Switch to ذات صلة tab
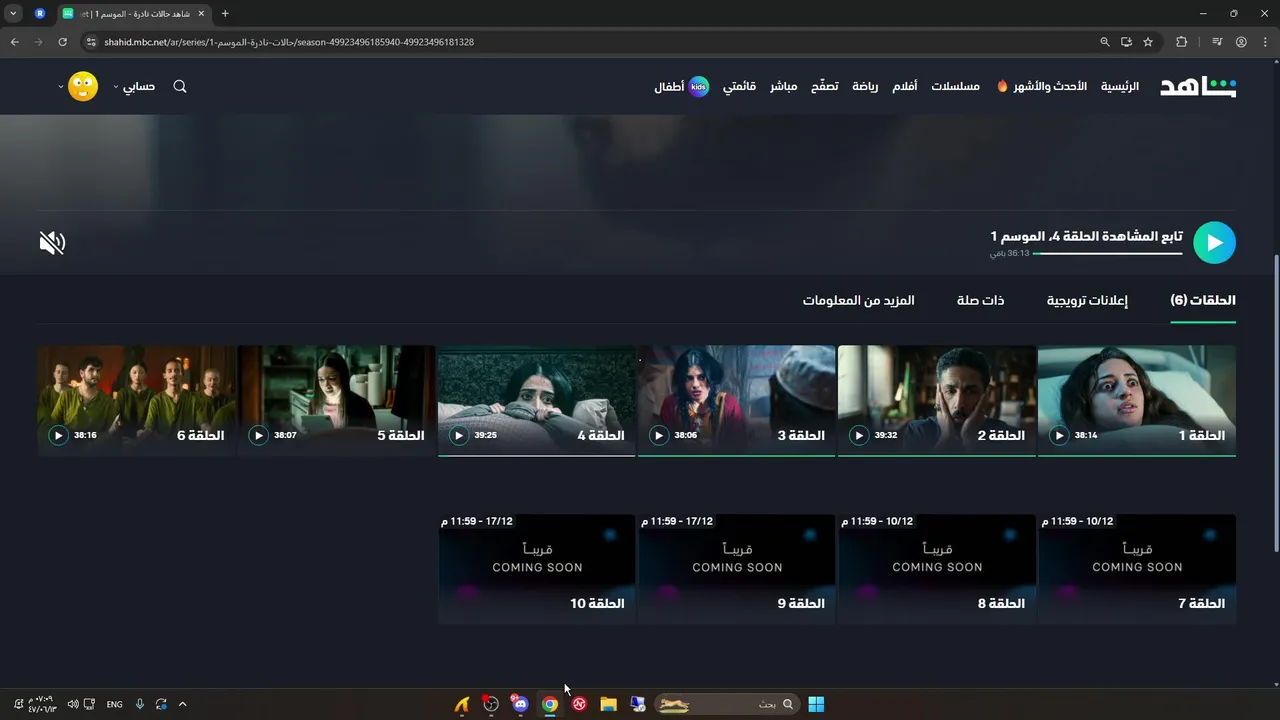 [x=980, y=300]
